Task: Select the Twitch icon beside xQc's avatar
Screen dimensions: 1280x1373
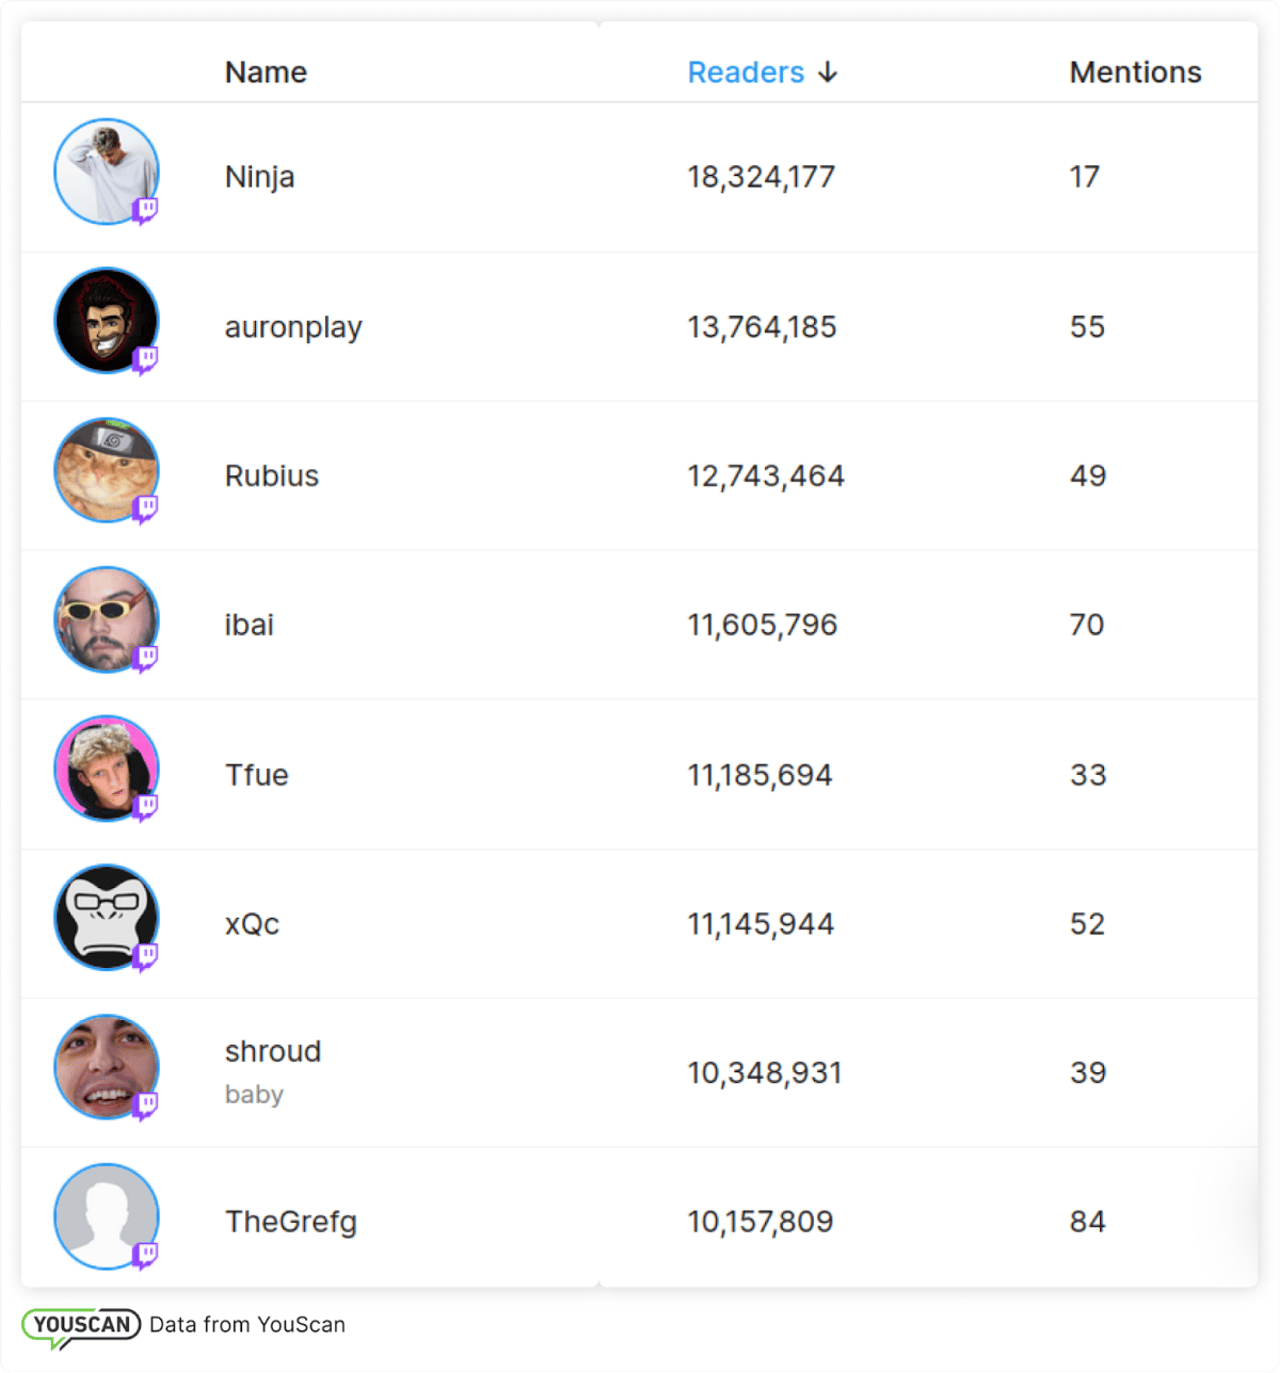Action: coord(146,955)
